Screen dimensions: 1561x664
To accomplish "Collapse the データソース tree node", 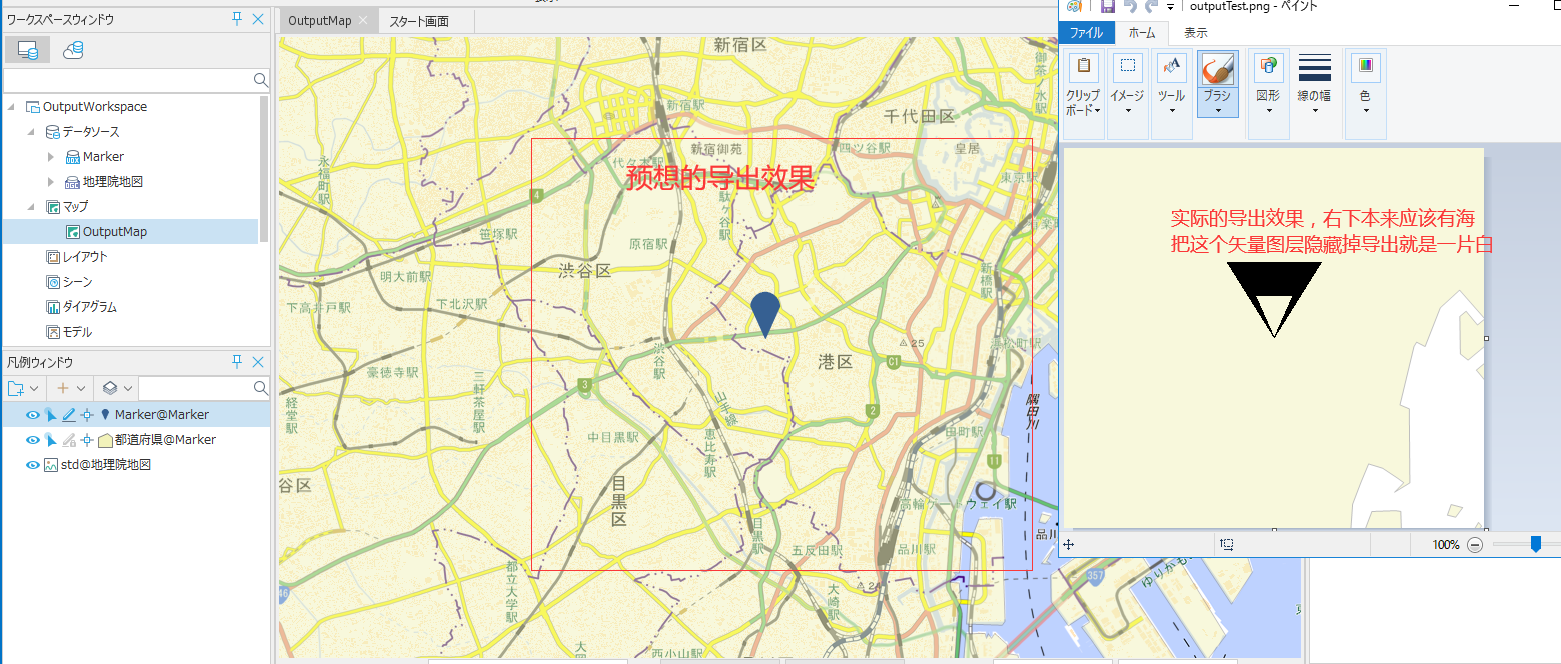I will tap(31, 132).
